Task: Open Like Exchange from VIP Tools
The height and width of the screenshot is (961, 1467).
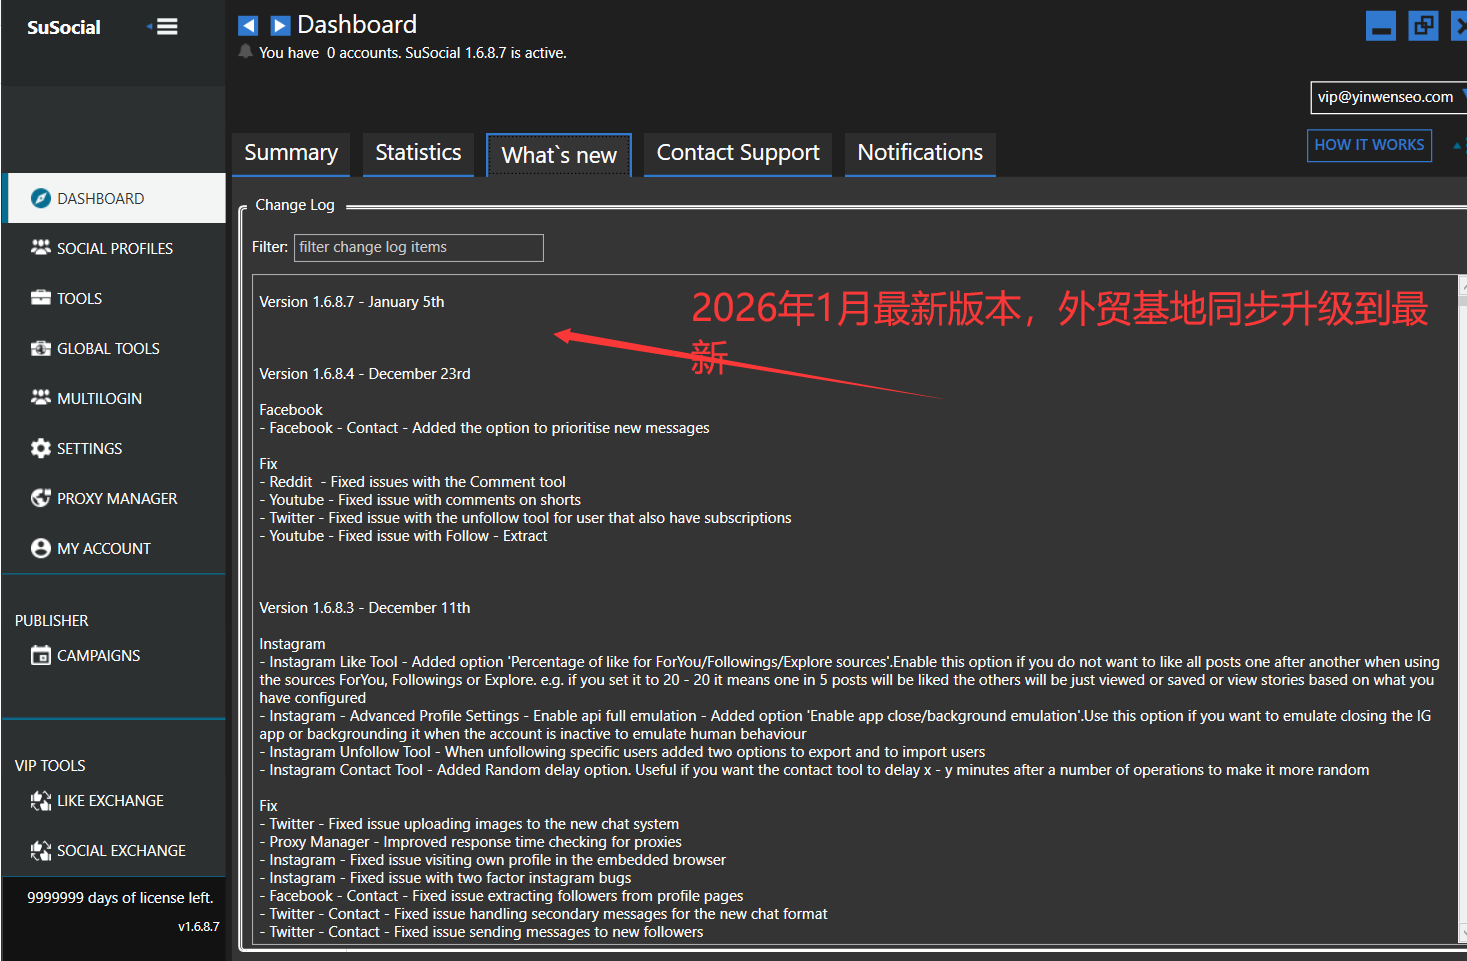Action: click(x=40, y=800)
